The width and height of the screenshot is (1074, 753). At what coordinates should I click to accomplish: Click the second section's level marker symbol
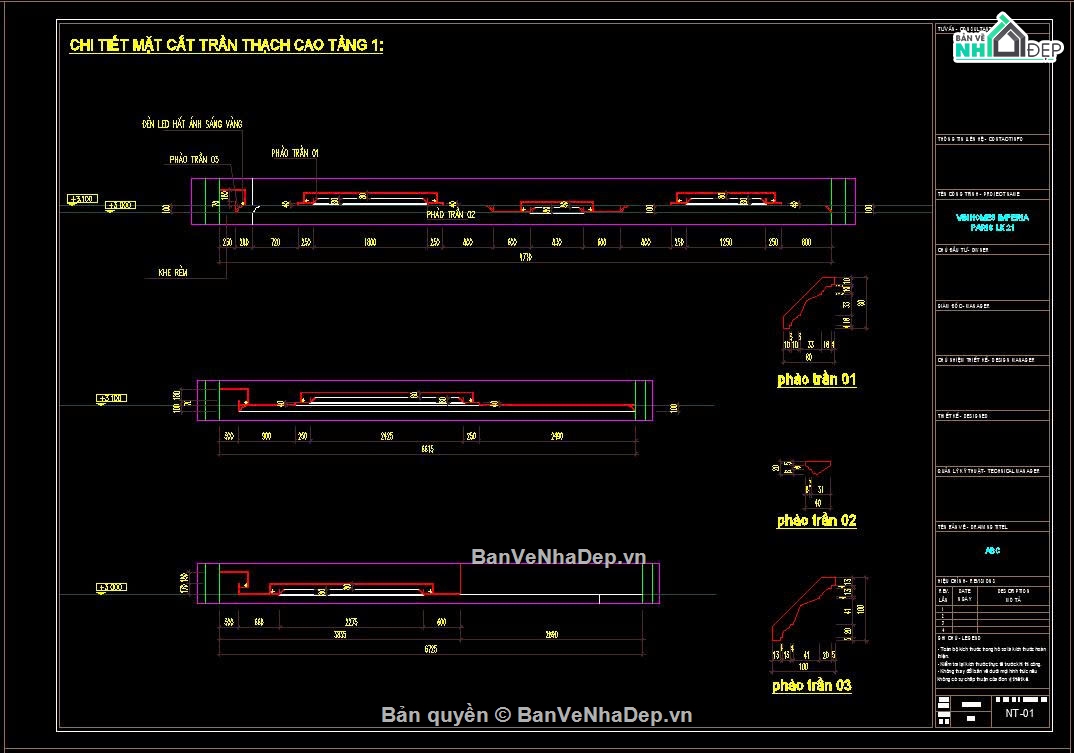pos(112,399)
